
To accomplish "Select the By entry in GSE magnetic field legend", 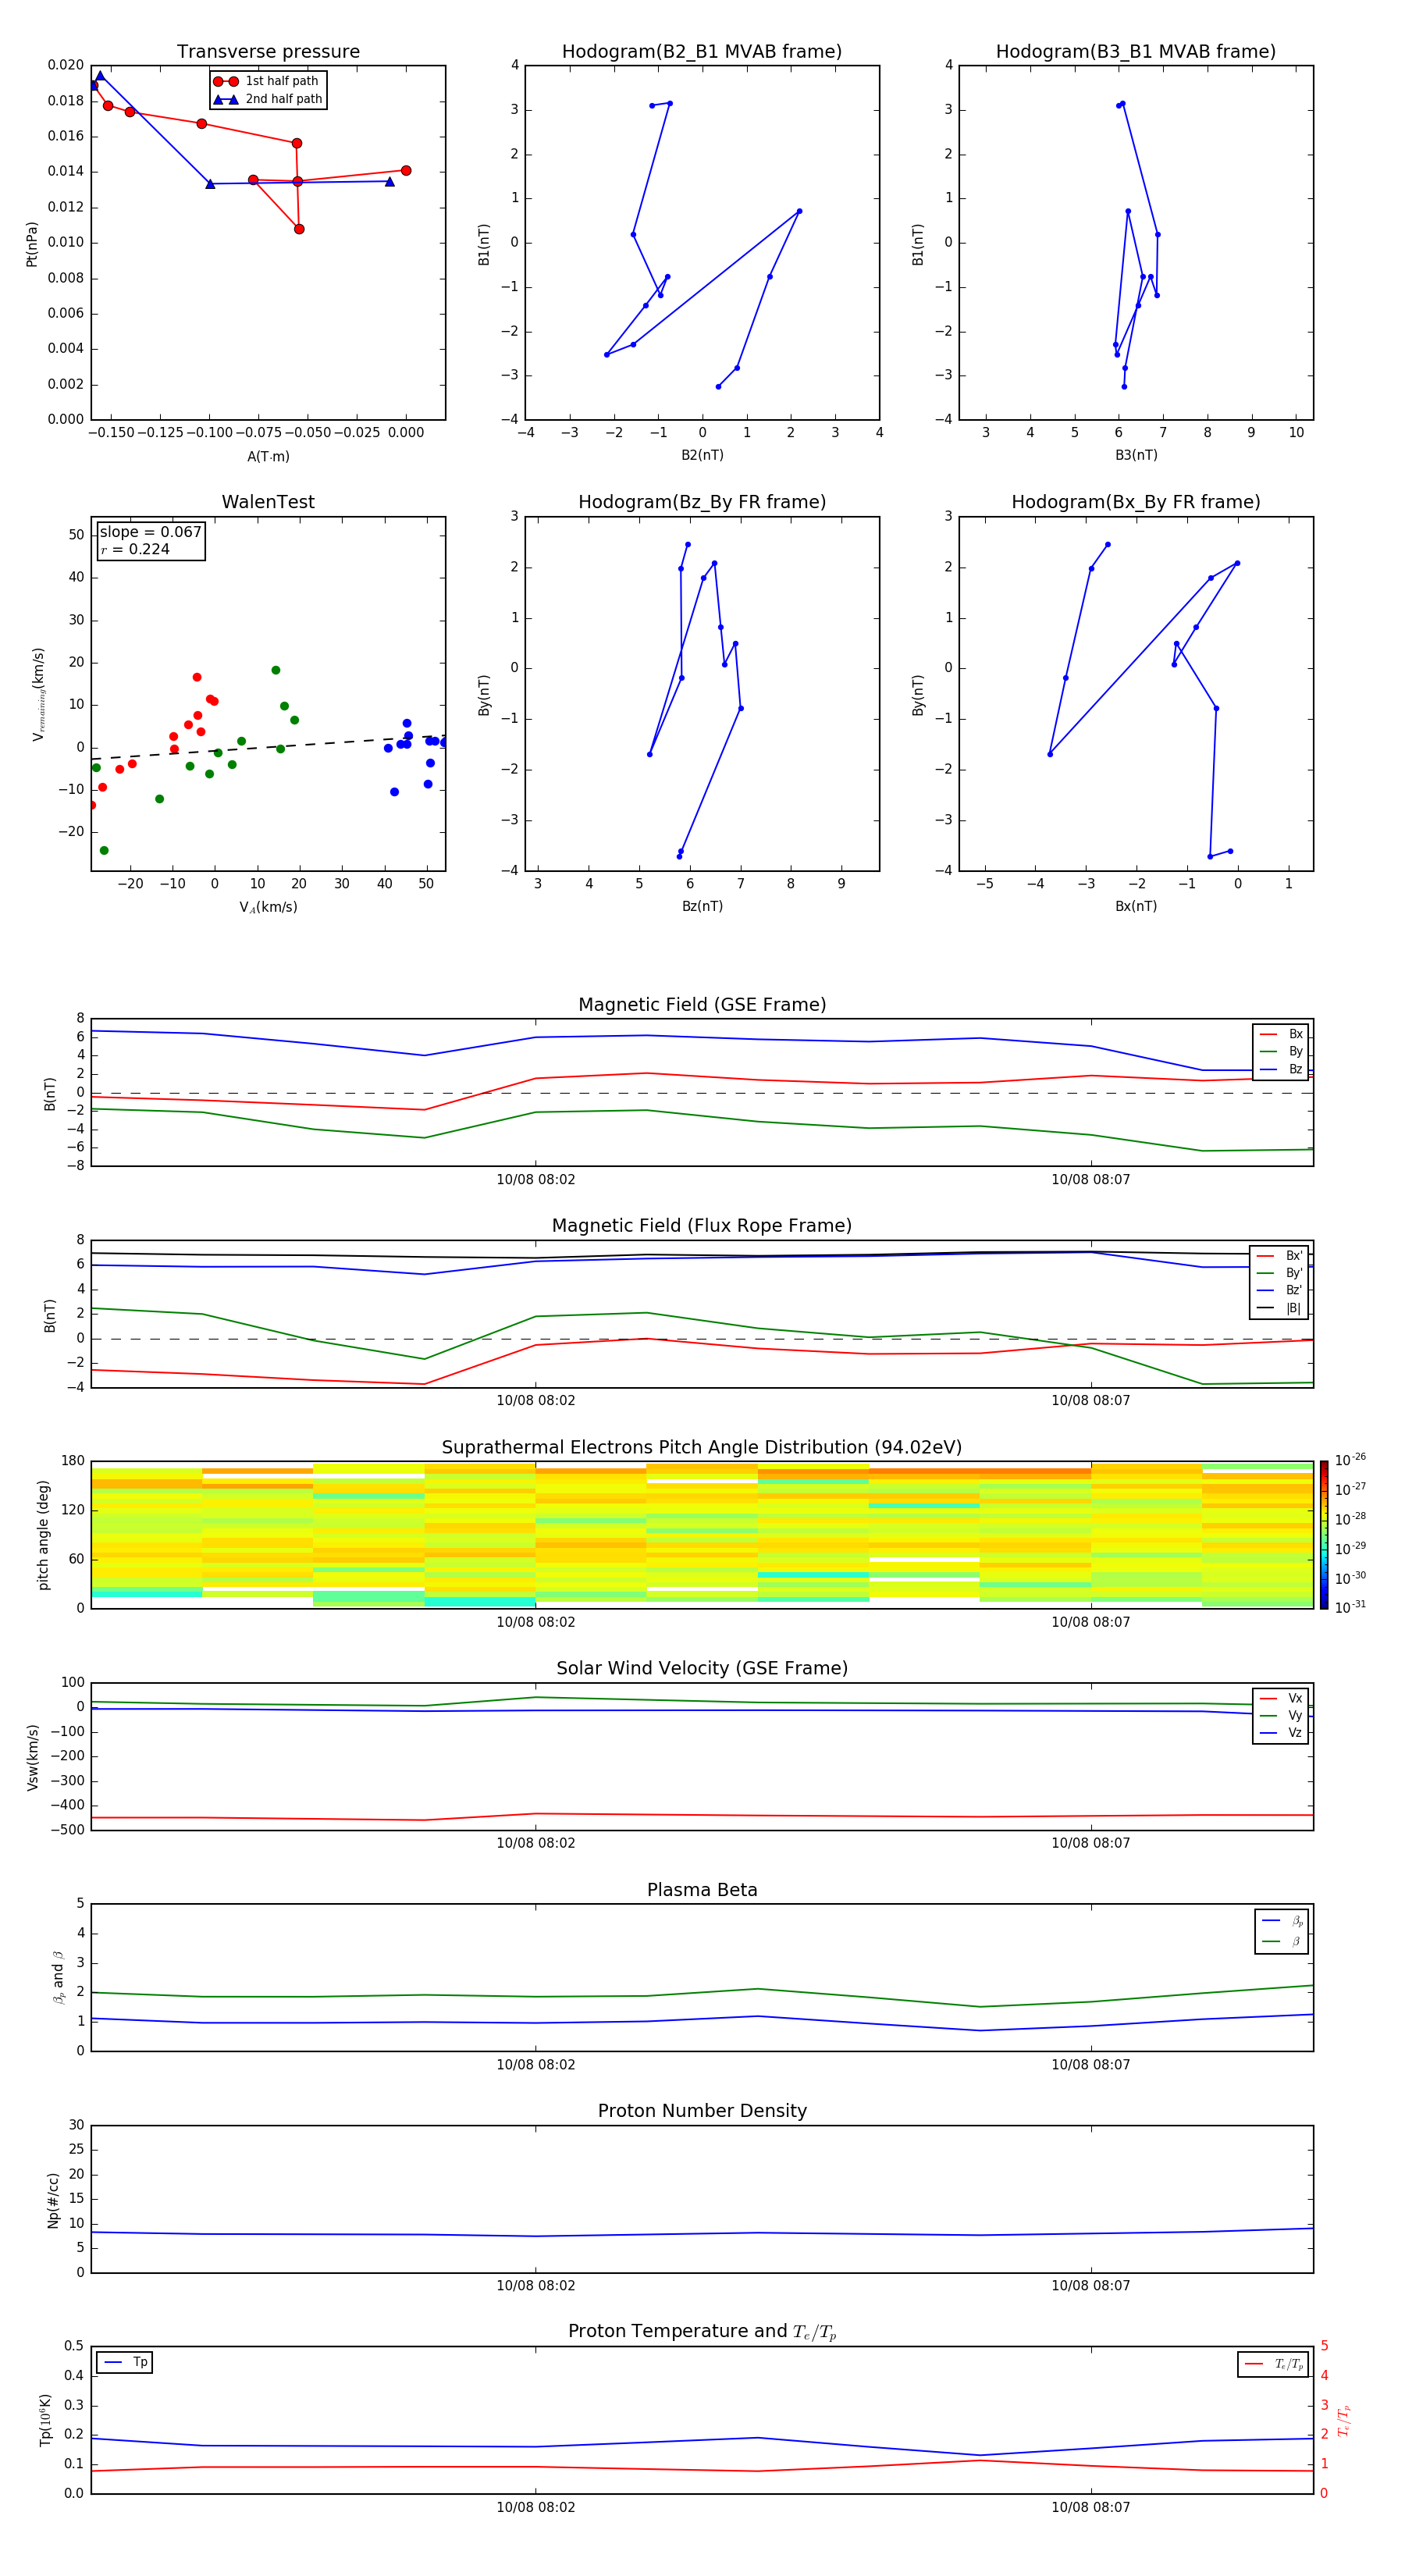I will pyautogui.click(x=1281, y=1051).
